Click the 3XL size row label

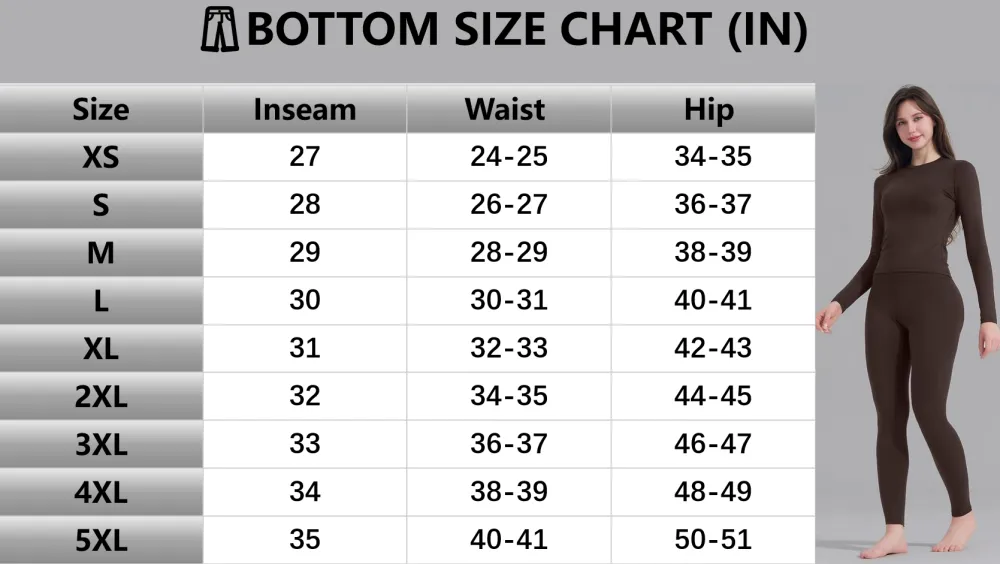pyautogui.click(x=101, y=445)
